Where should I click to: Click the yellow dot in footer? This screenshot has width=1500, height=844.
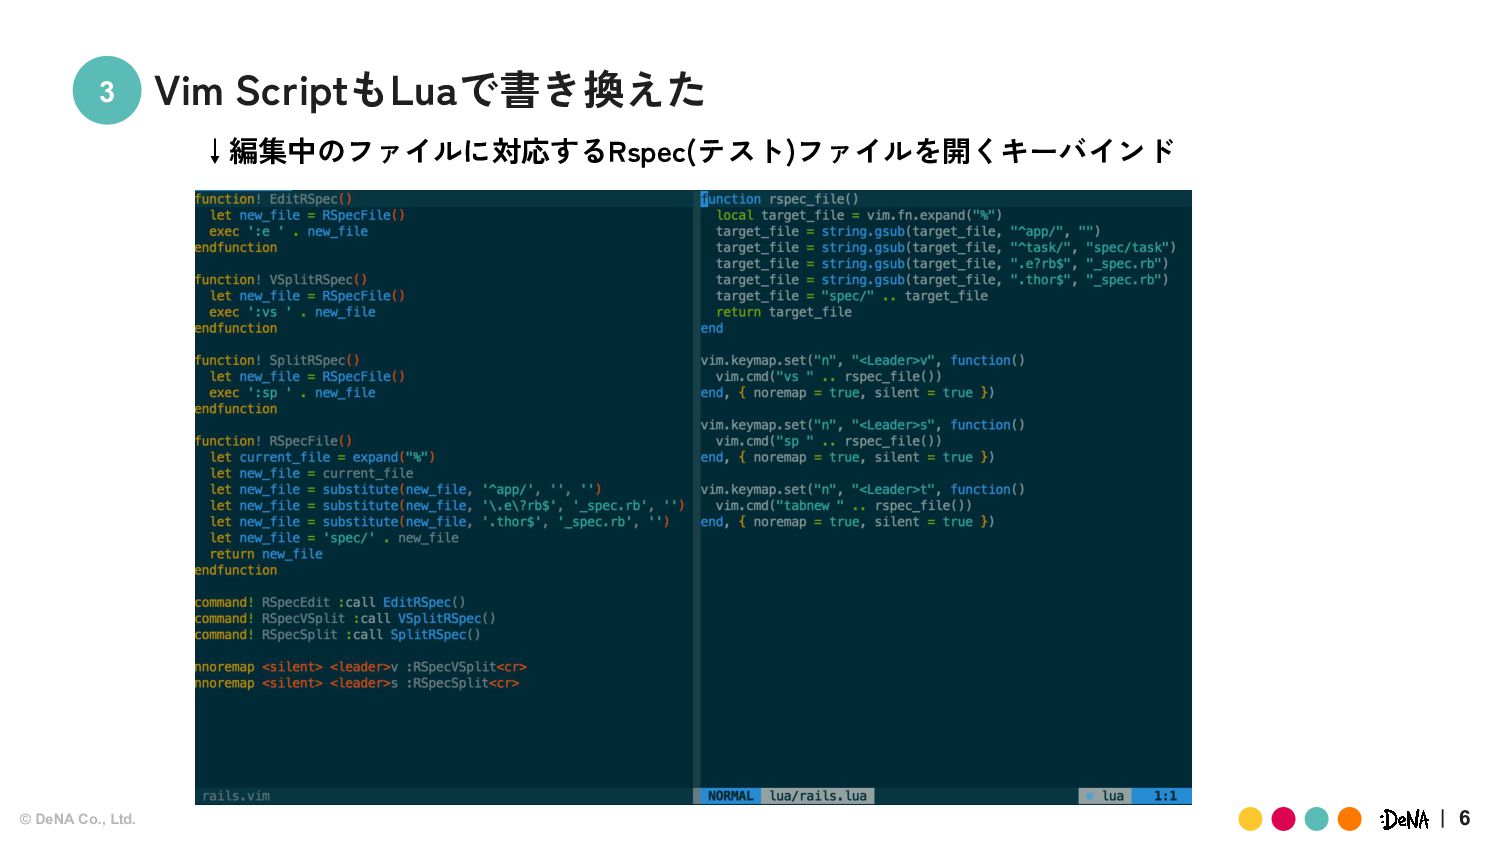1250,819
